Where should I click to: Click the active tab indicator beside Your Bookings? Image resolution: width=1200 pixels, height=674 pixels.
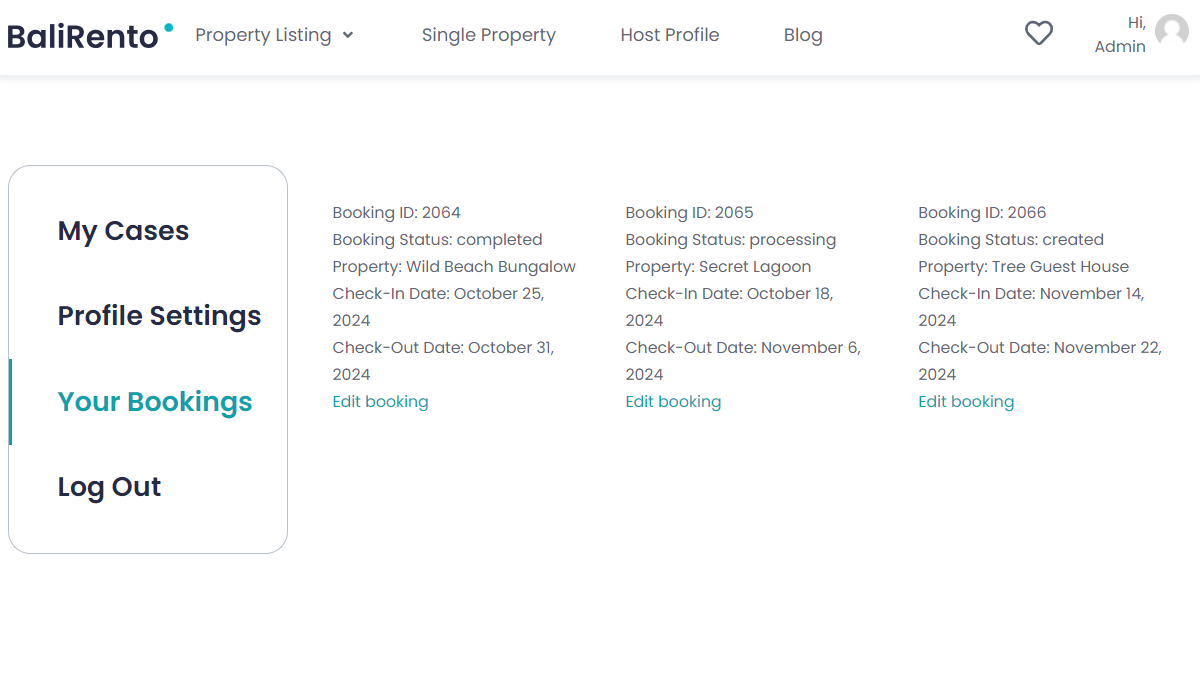point(11,401)
